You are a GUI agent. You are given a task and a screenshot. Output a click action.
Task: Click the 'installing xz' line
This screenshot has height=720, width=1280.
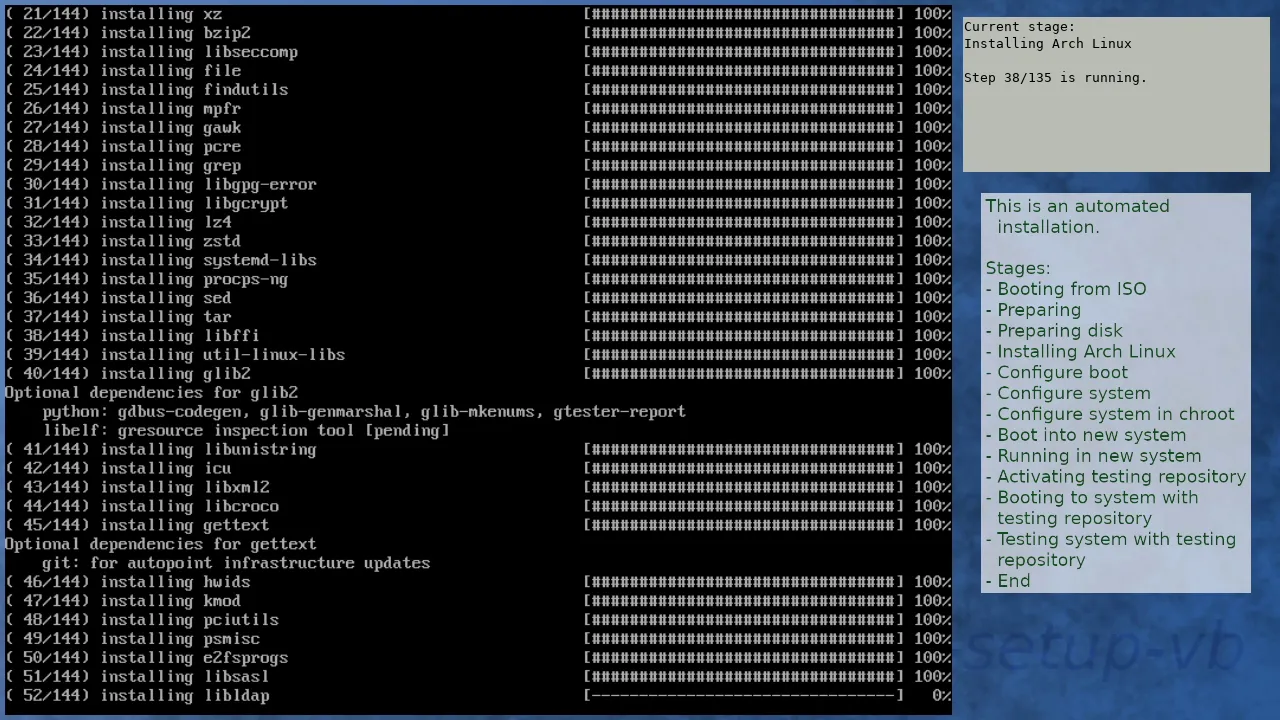click(478, 14)
